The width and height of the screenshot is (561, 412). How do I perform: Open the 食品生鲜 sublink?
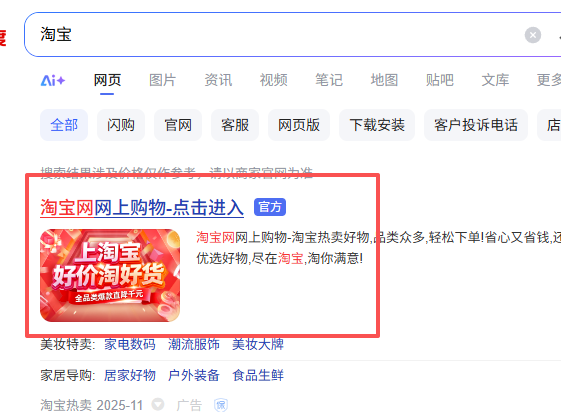pyautogui.click(x=258, y=376)
